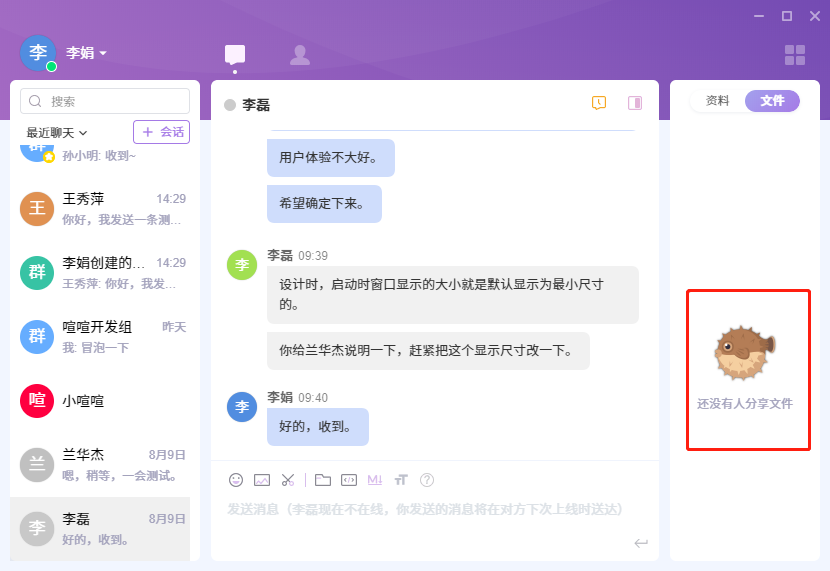Open chat history clock icon
This screenshot has width=830, height=571.
[x=599, y=103]
